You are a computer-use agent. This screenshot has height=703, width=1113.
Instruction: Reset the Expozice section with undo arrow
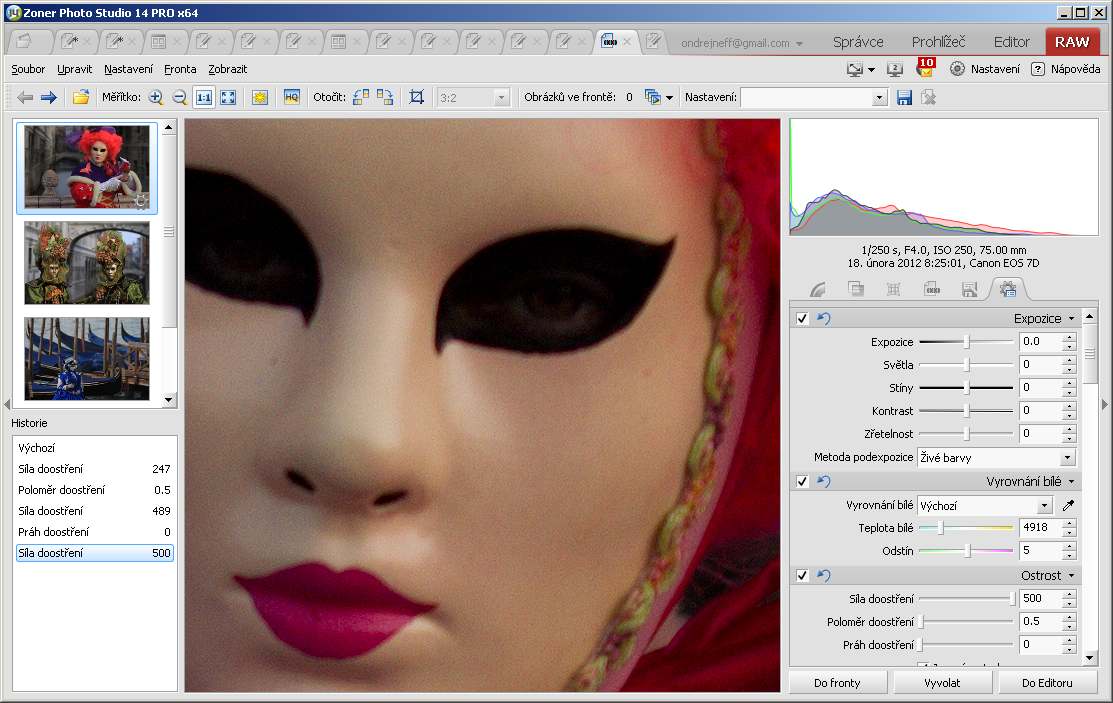pyautogui.click(x=824, y=319)
